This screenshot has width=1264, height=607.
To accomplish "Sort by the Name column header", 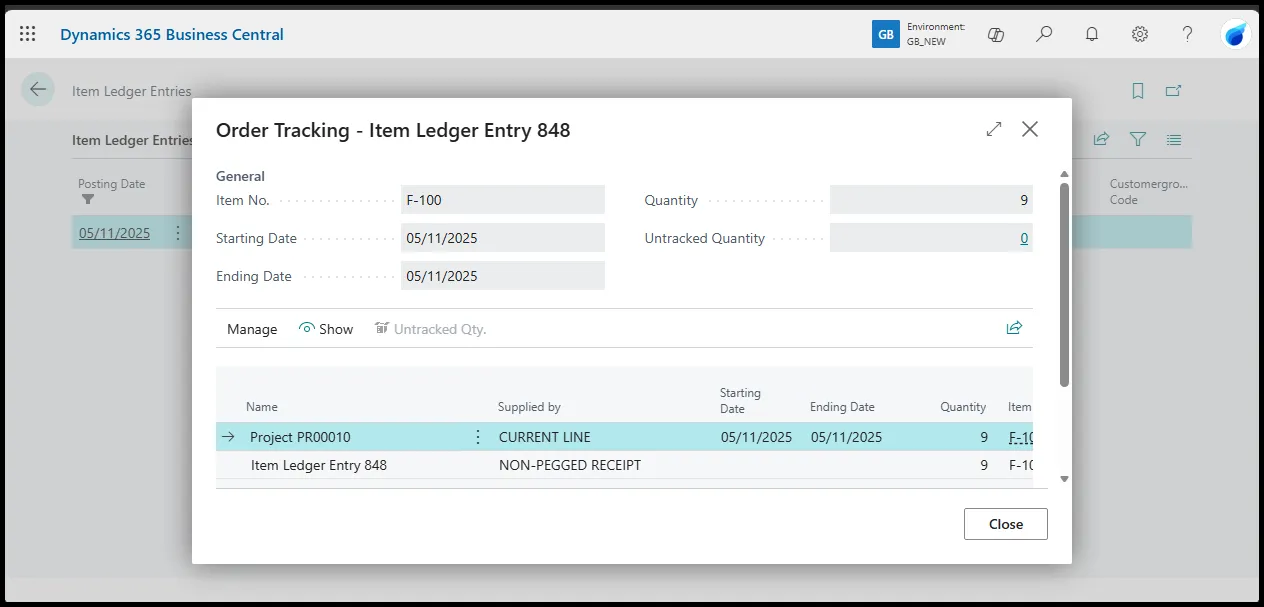I will [262, 407].
